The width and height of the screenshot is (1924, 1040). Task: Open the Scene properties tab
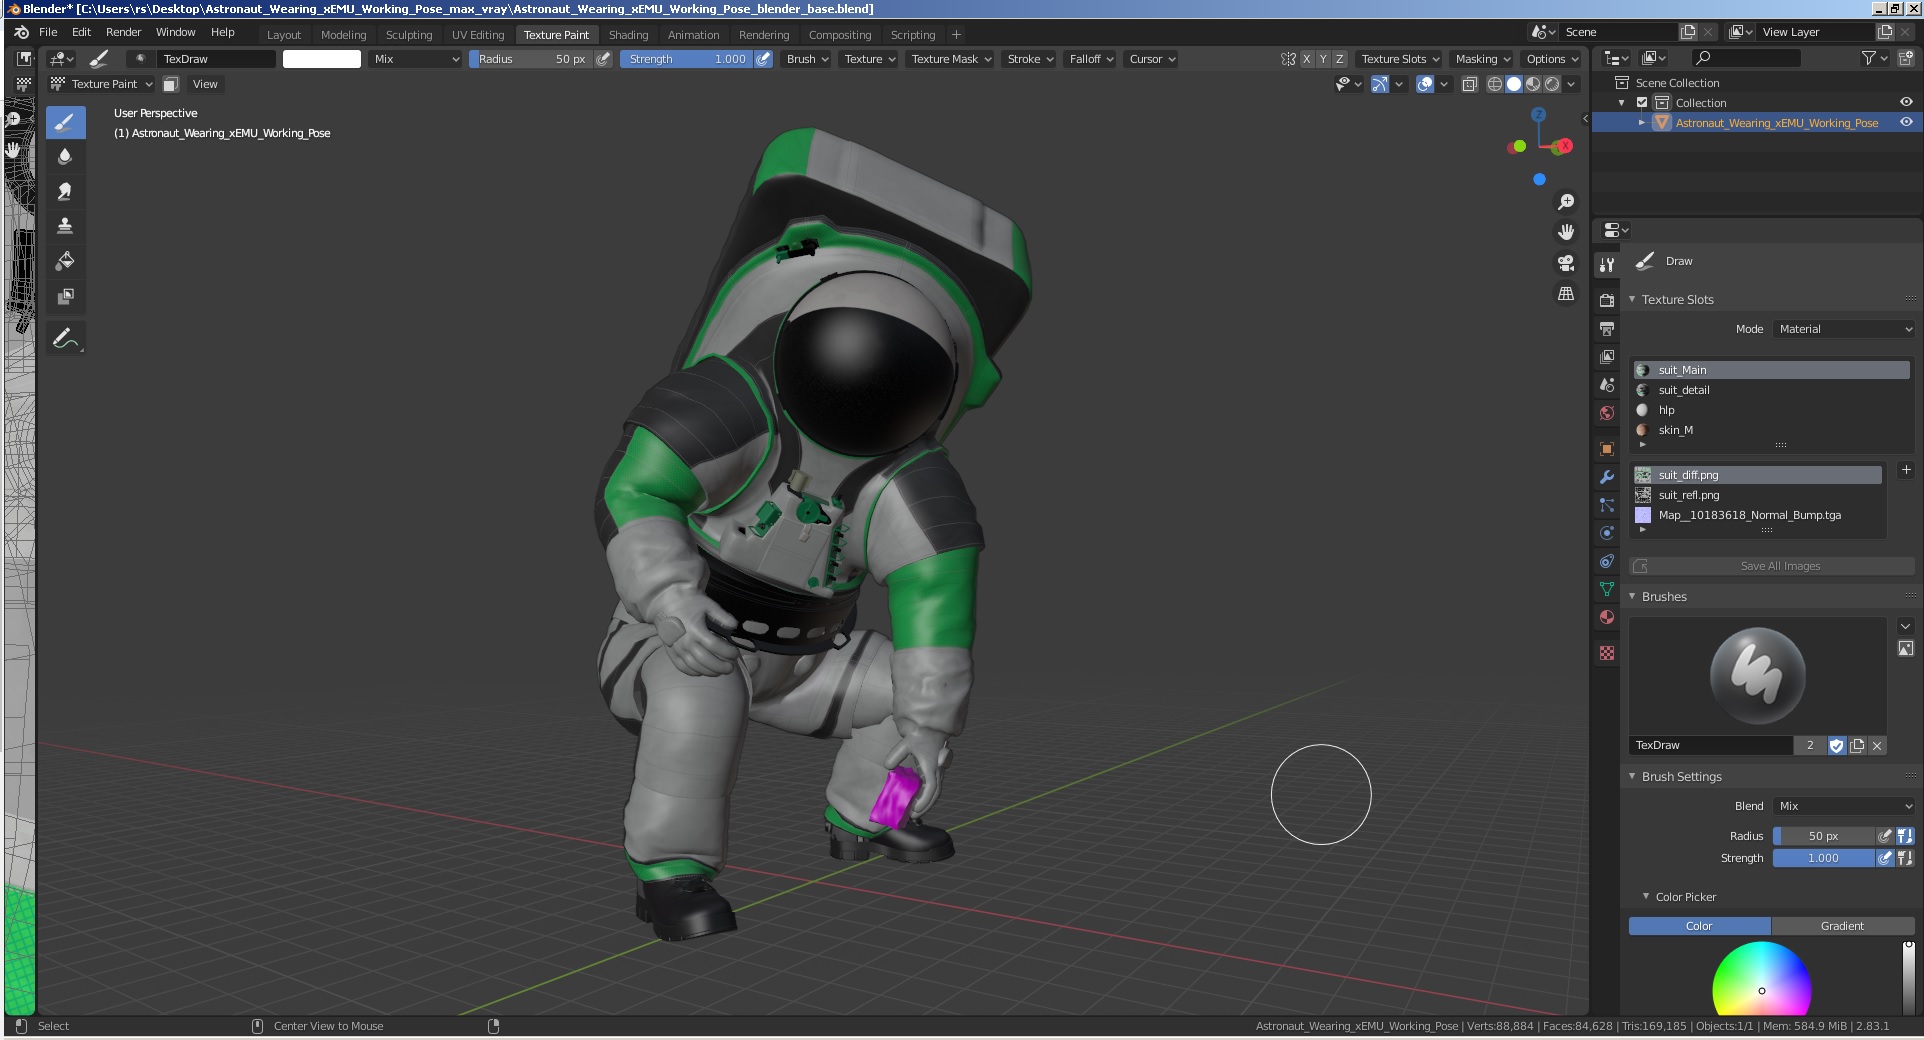1607,385
